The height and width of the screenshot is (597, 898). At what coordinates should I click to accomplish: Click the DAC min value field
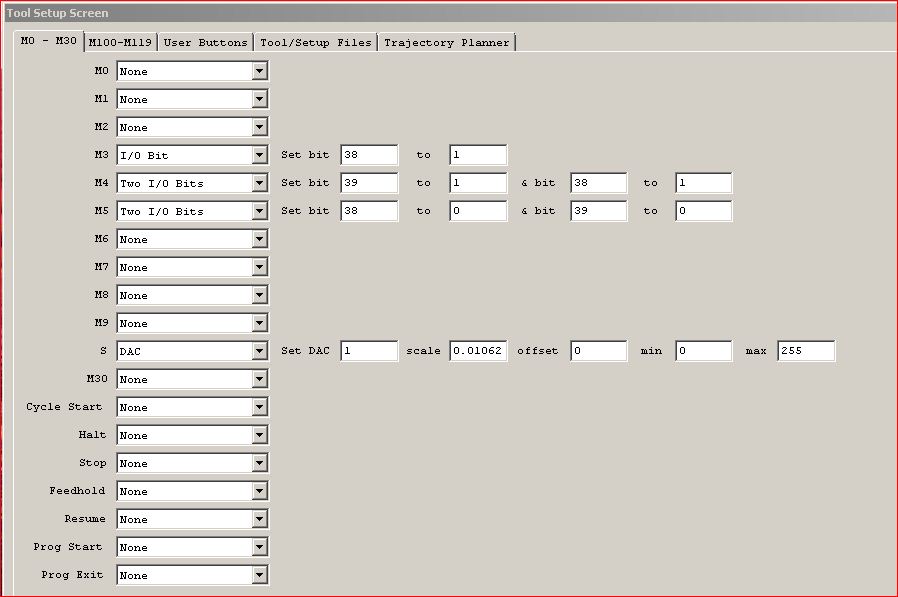click(x=703, y=352)
